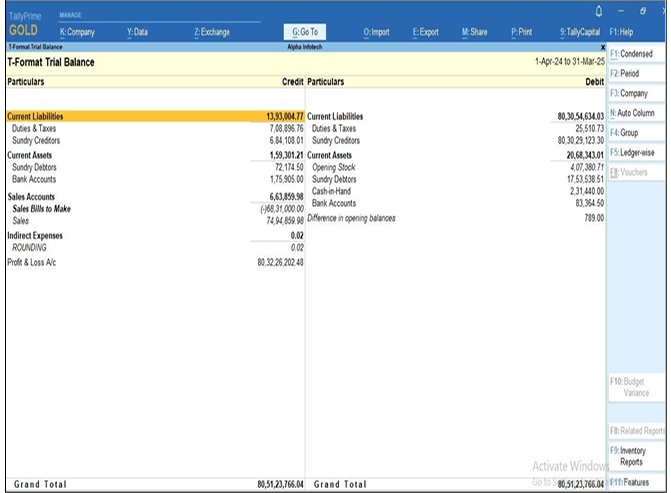The width and height of the screenshot is (671, 493).
Task: Select the Sales Accounts group row
Action: [155, 197]
